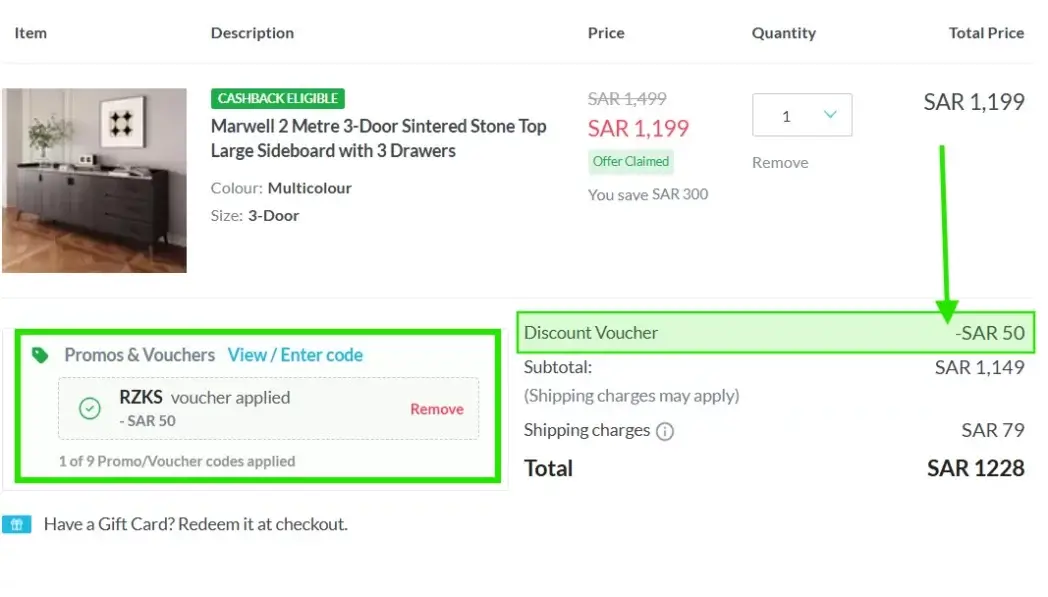The width and height of the screenshot is (1048, 597).
Task: Select the highlighted Discount Voucher row
Action: (777, 332)
